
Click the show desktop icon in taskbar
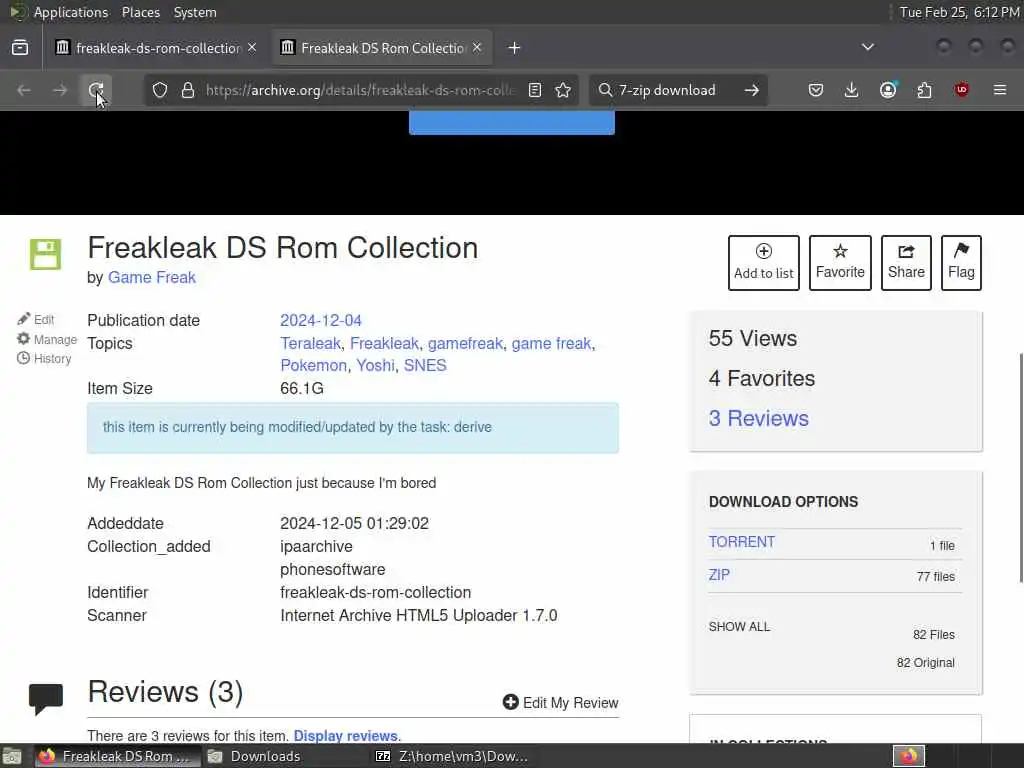click(12, 756)
